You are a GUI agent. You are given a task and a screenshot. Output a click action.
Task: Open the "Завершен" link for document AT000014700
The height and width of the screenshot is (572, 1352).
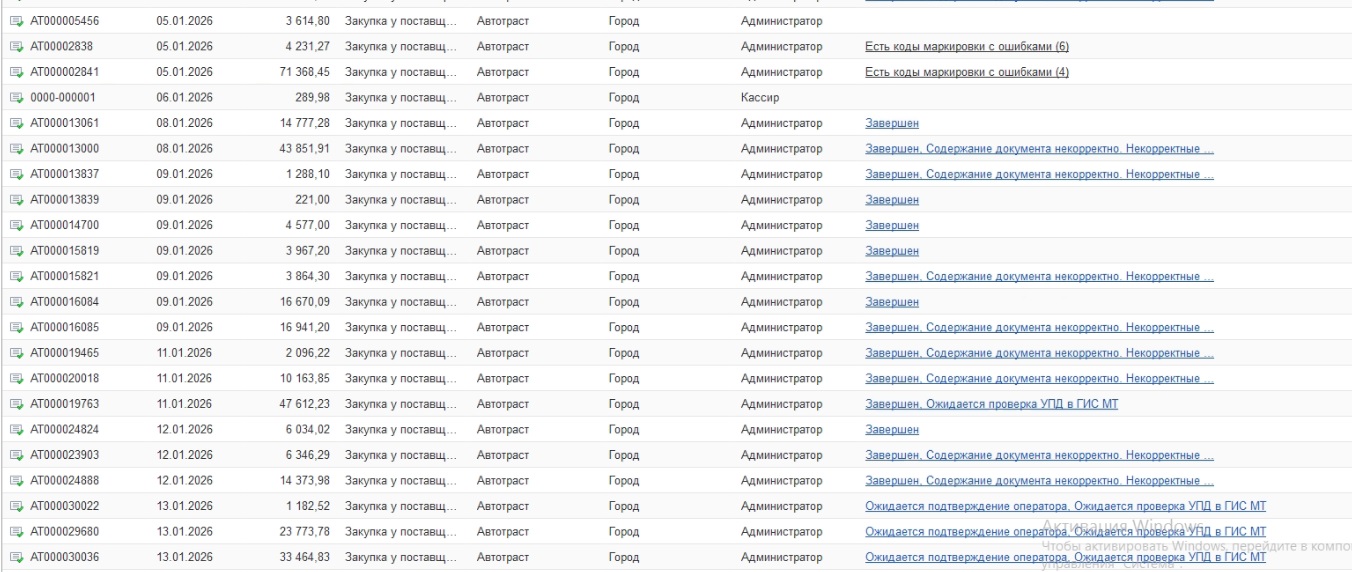pyautogui.click(x=891, y=225)
